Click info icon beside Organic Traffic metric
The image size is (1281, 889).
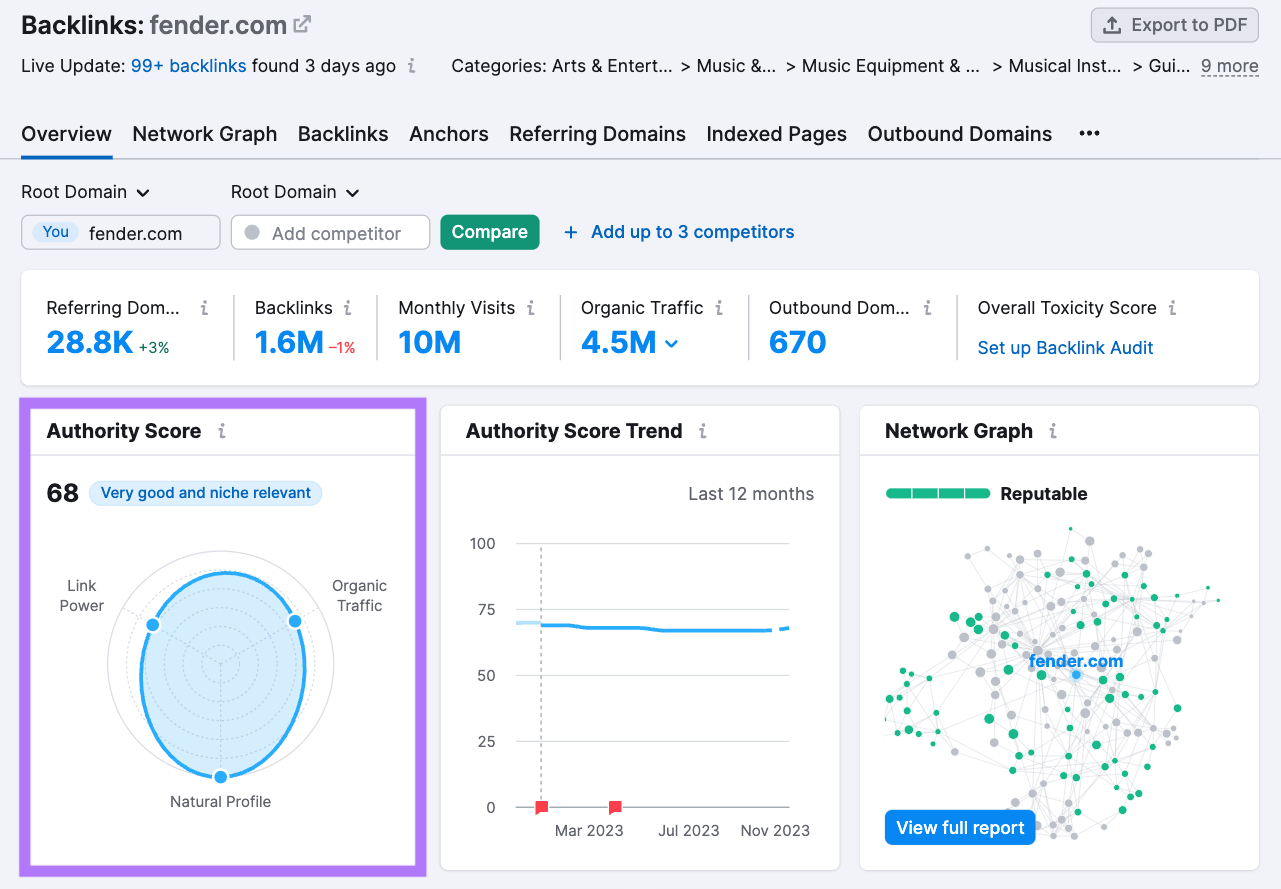pos(719,308)
